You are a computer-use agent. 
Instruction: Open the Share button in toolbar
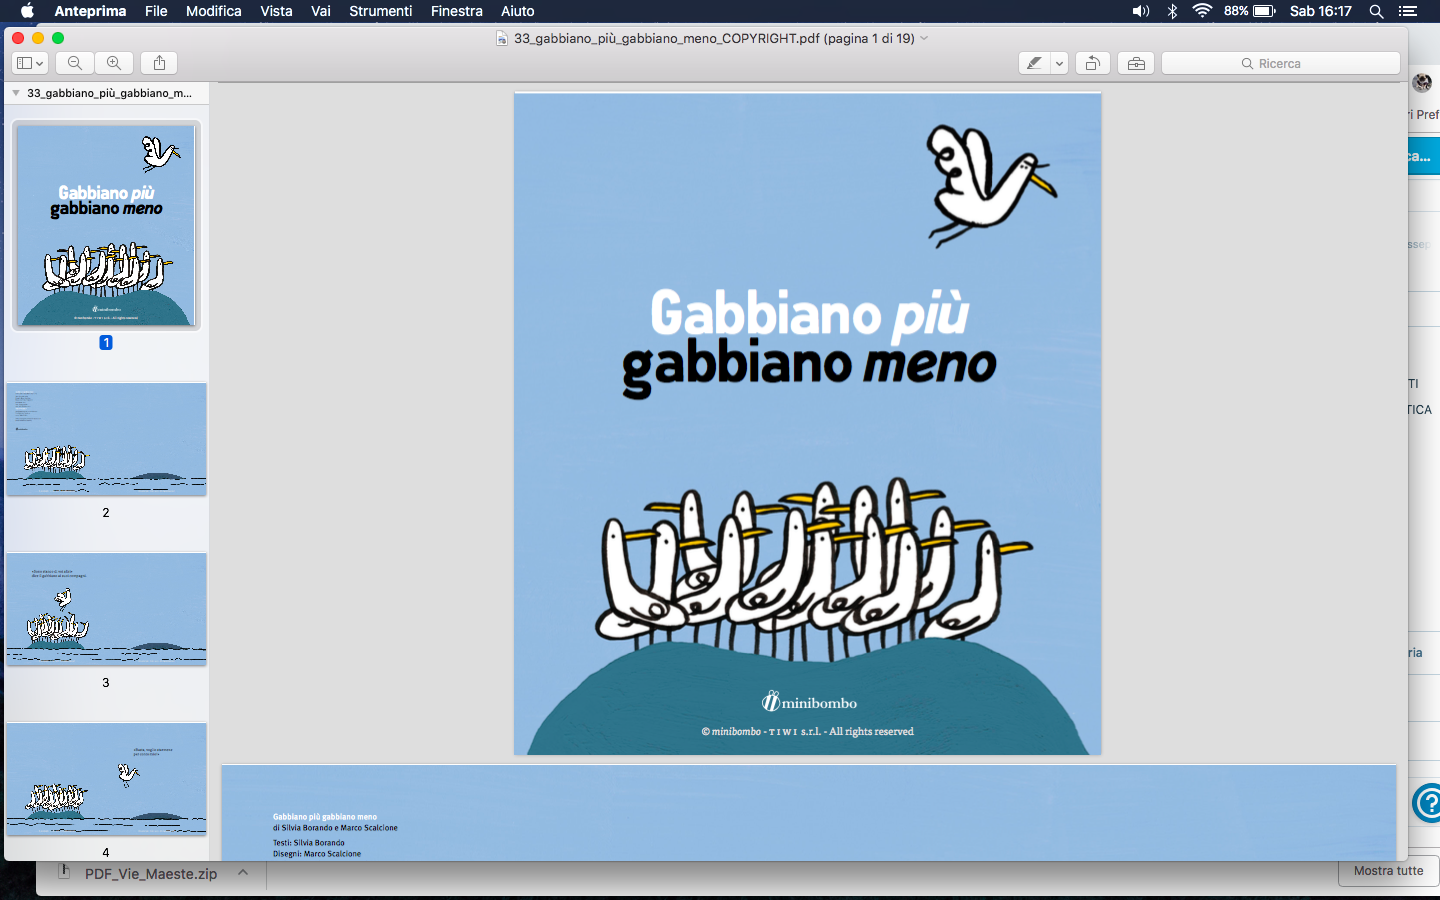pyautogui.click(x=160, y=63)
